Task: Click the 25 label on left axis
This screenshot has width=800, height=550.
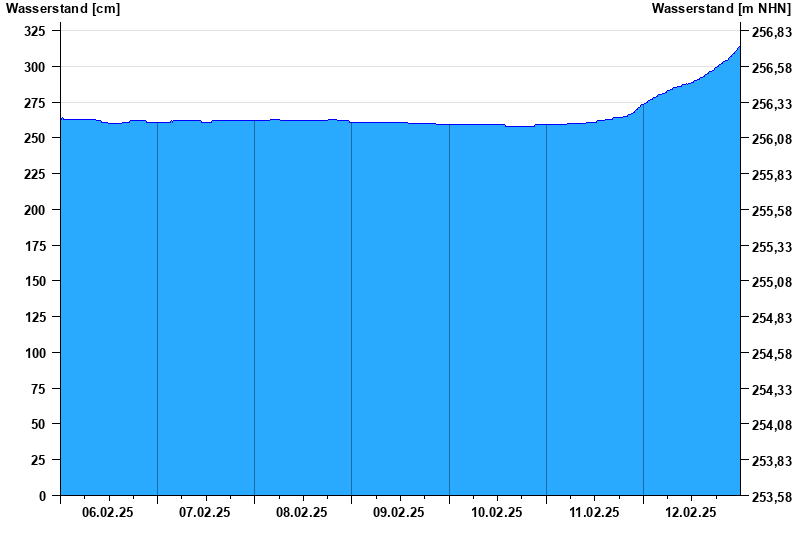Action: pyautogui.click(x=38, y=460)
